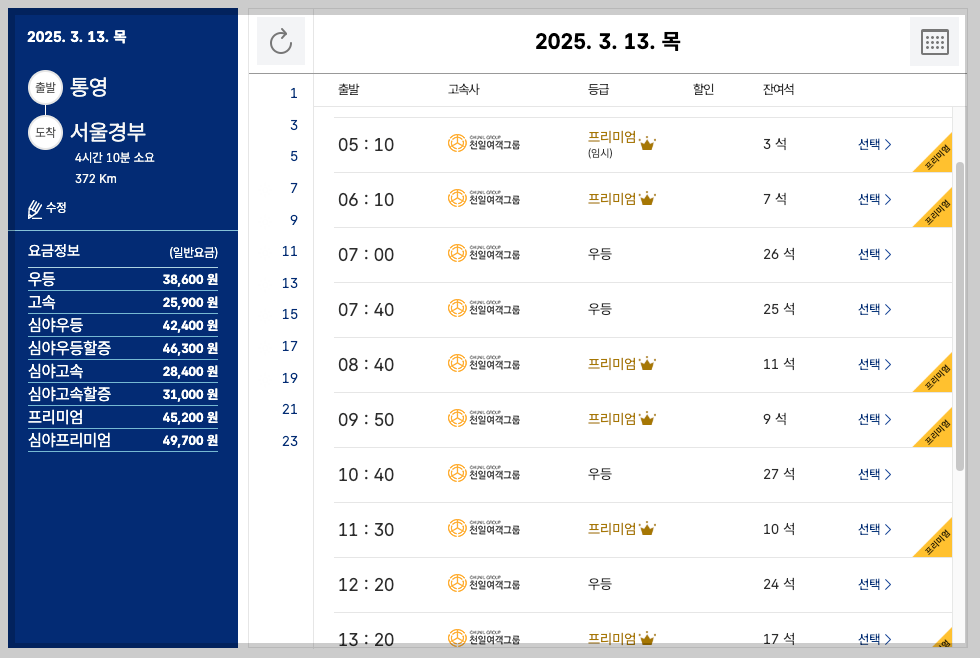Click the 4시간 10분 소요 duration text

point(114,157)
